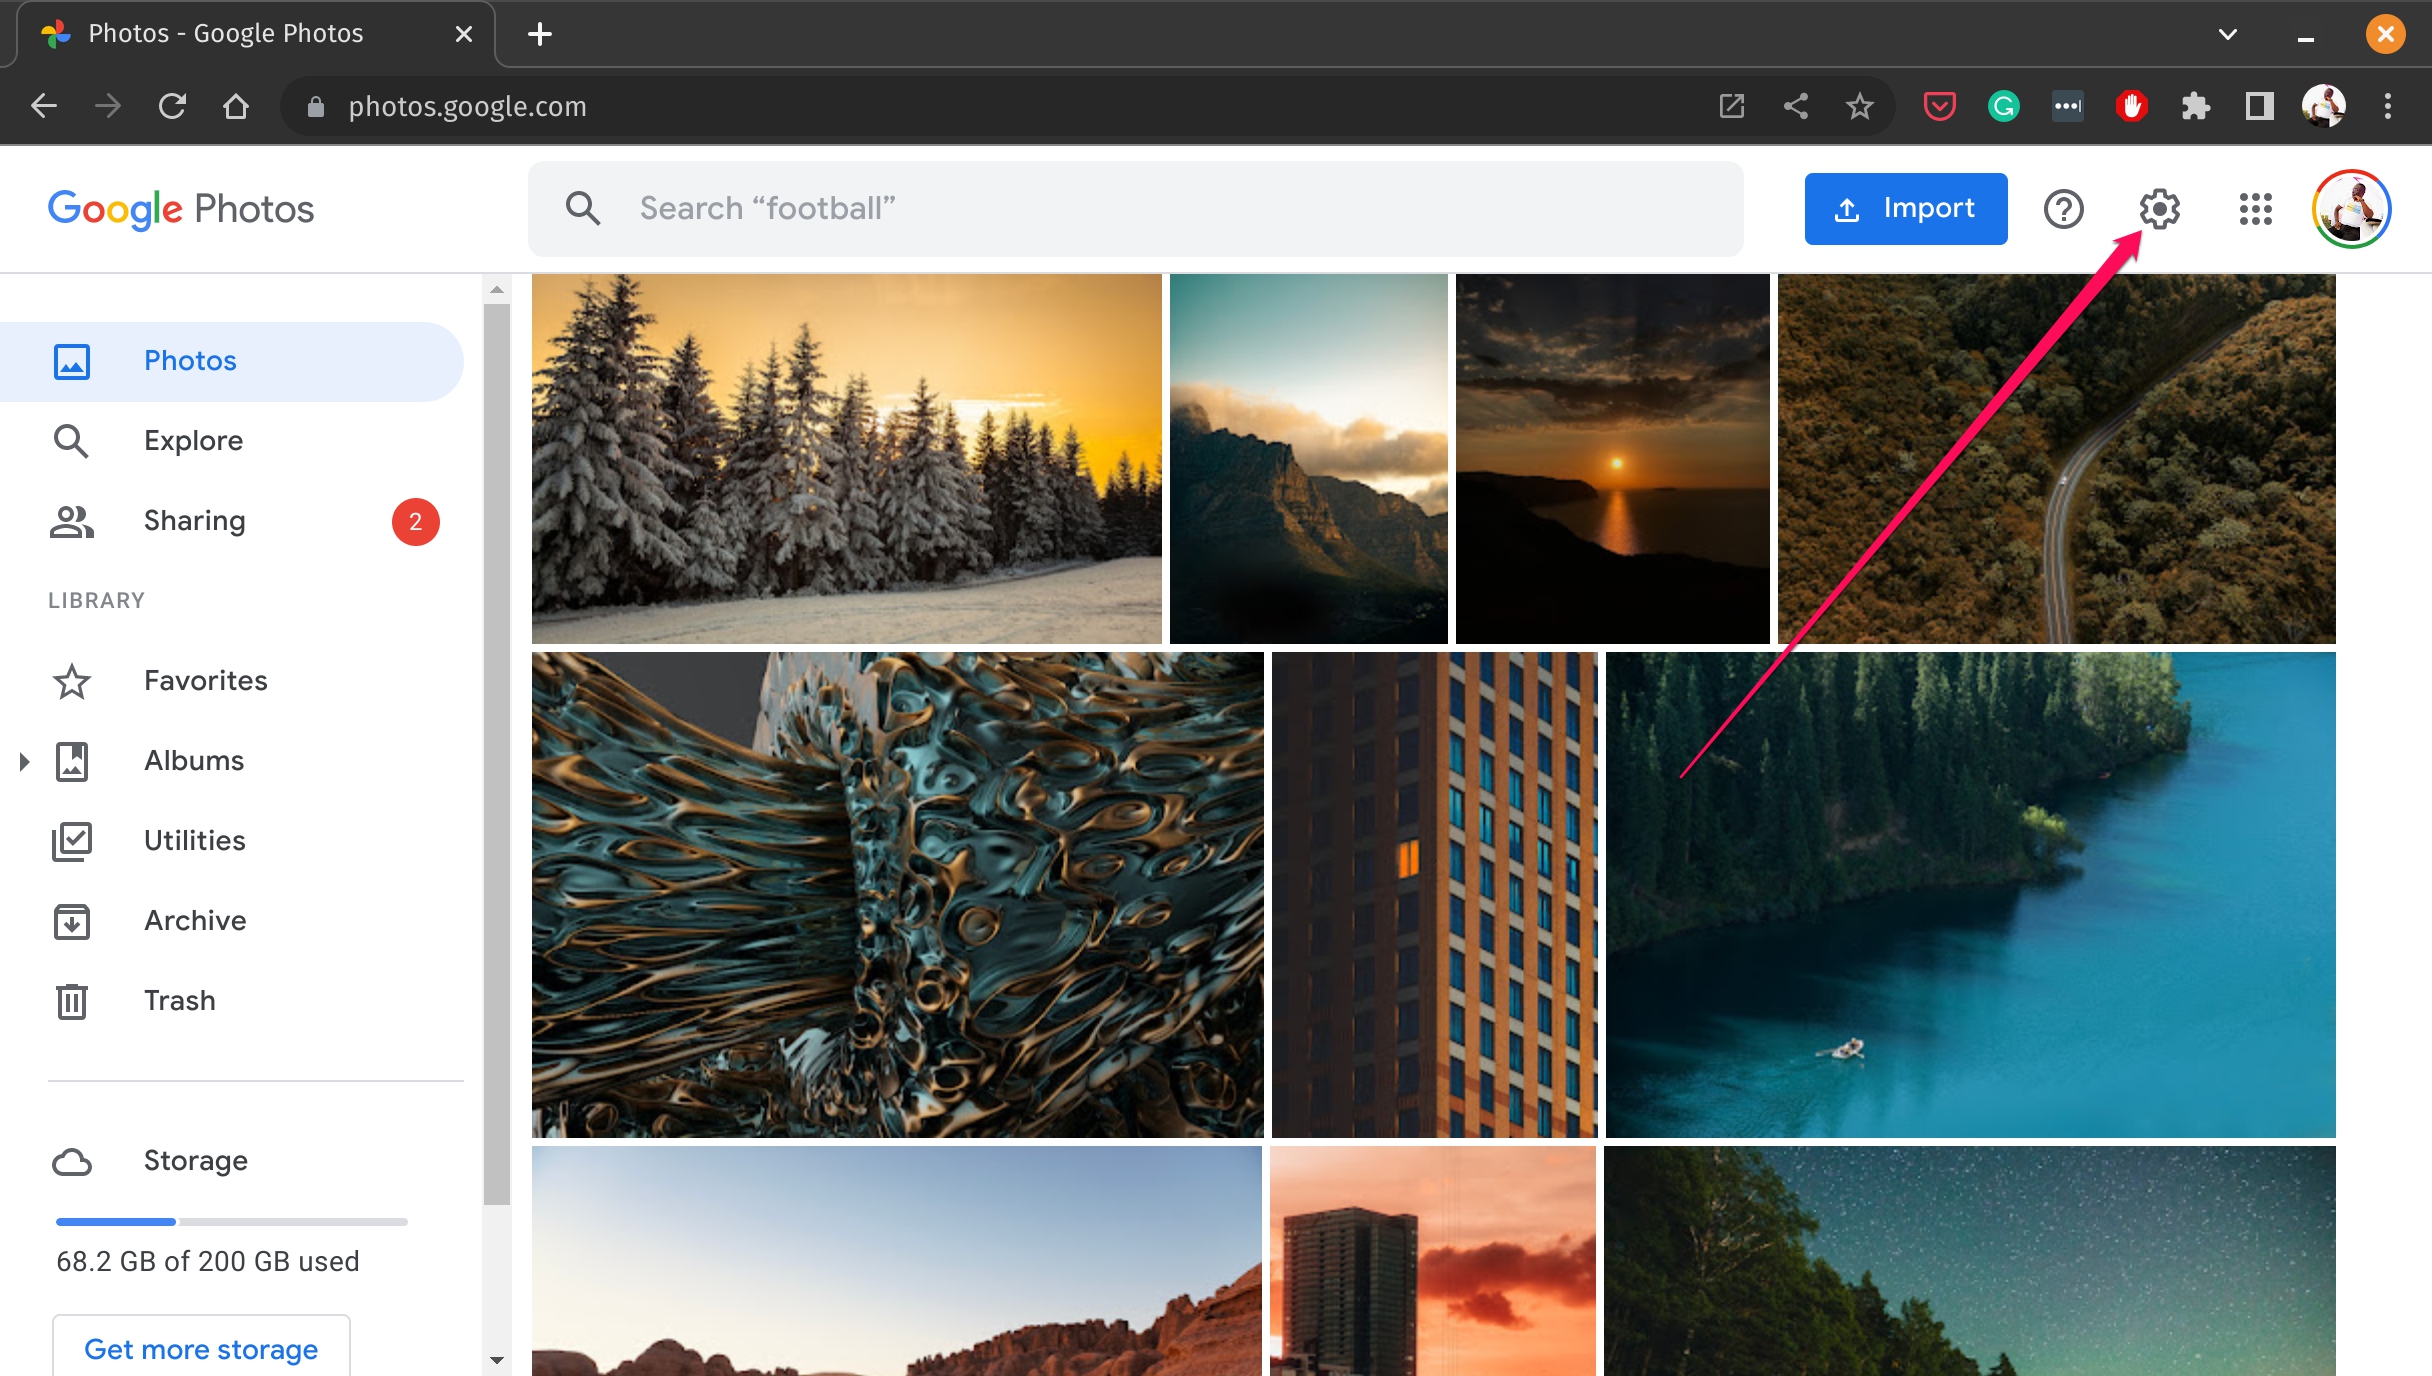Open the Chrome three-dot menu
The width and height of the screenshot is (2432, 1376).
(2387, 106)
